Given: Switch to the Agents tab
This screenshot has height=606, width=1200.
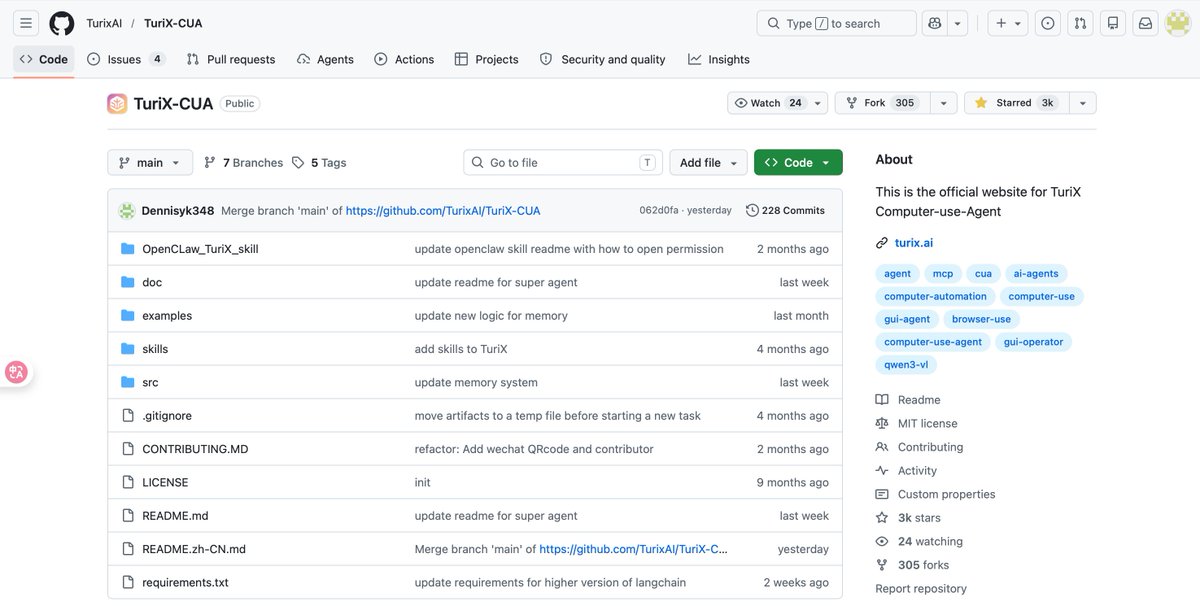Looking at the screenshot, I should tap(326, 59).
